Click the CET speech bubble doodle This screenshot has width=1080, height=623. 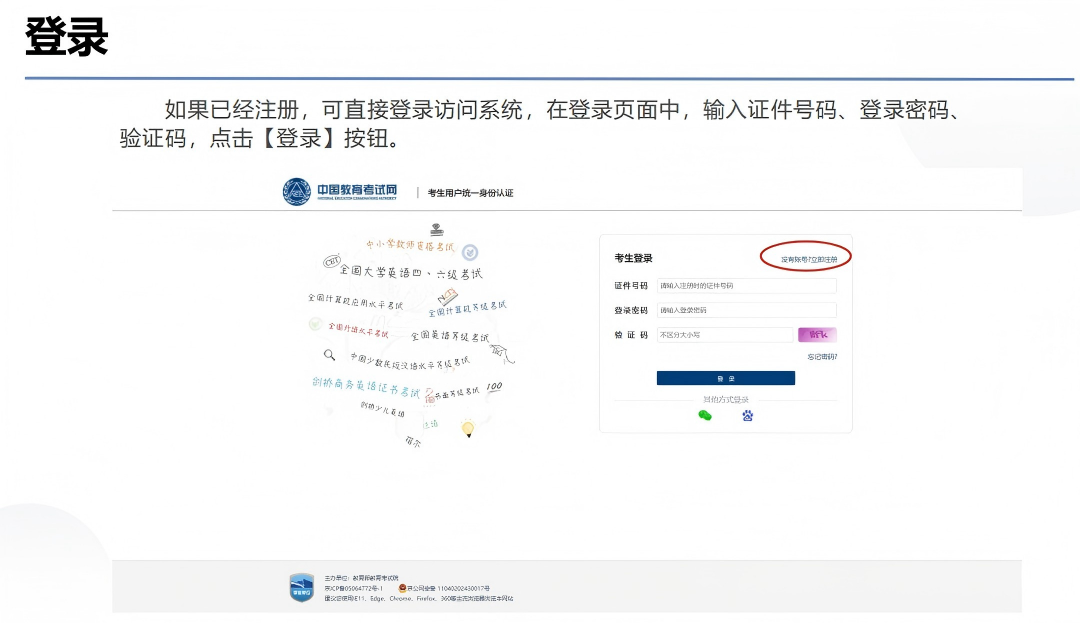(x=332, y=261)
